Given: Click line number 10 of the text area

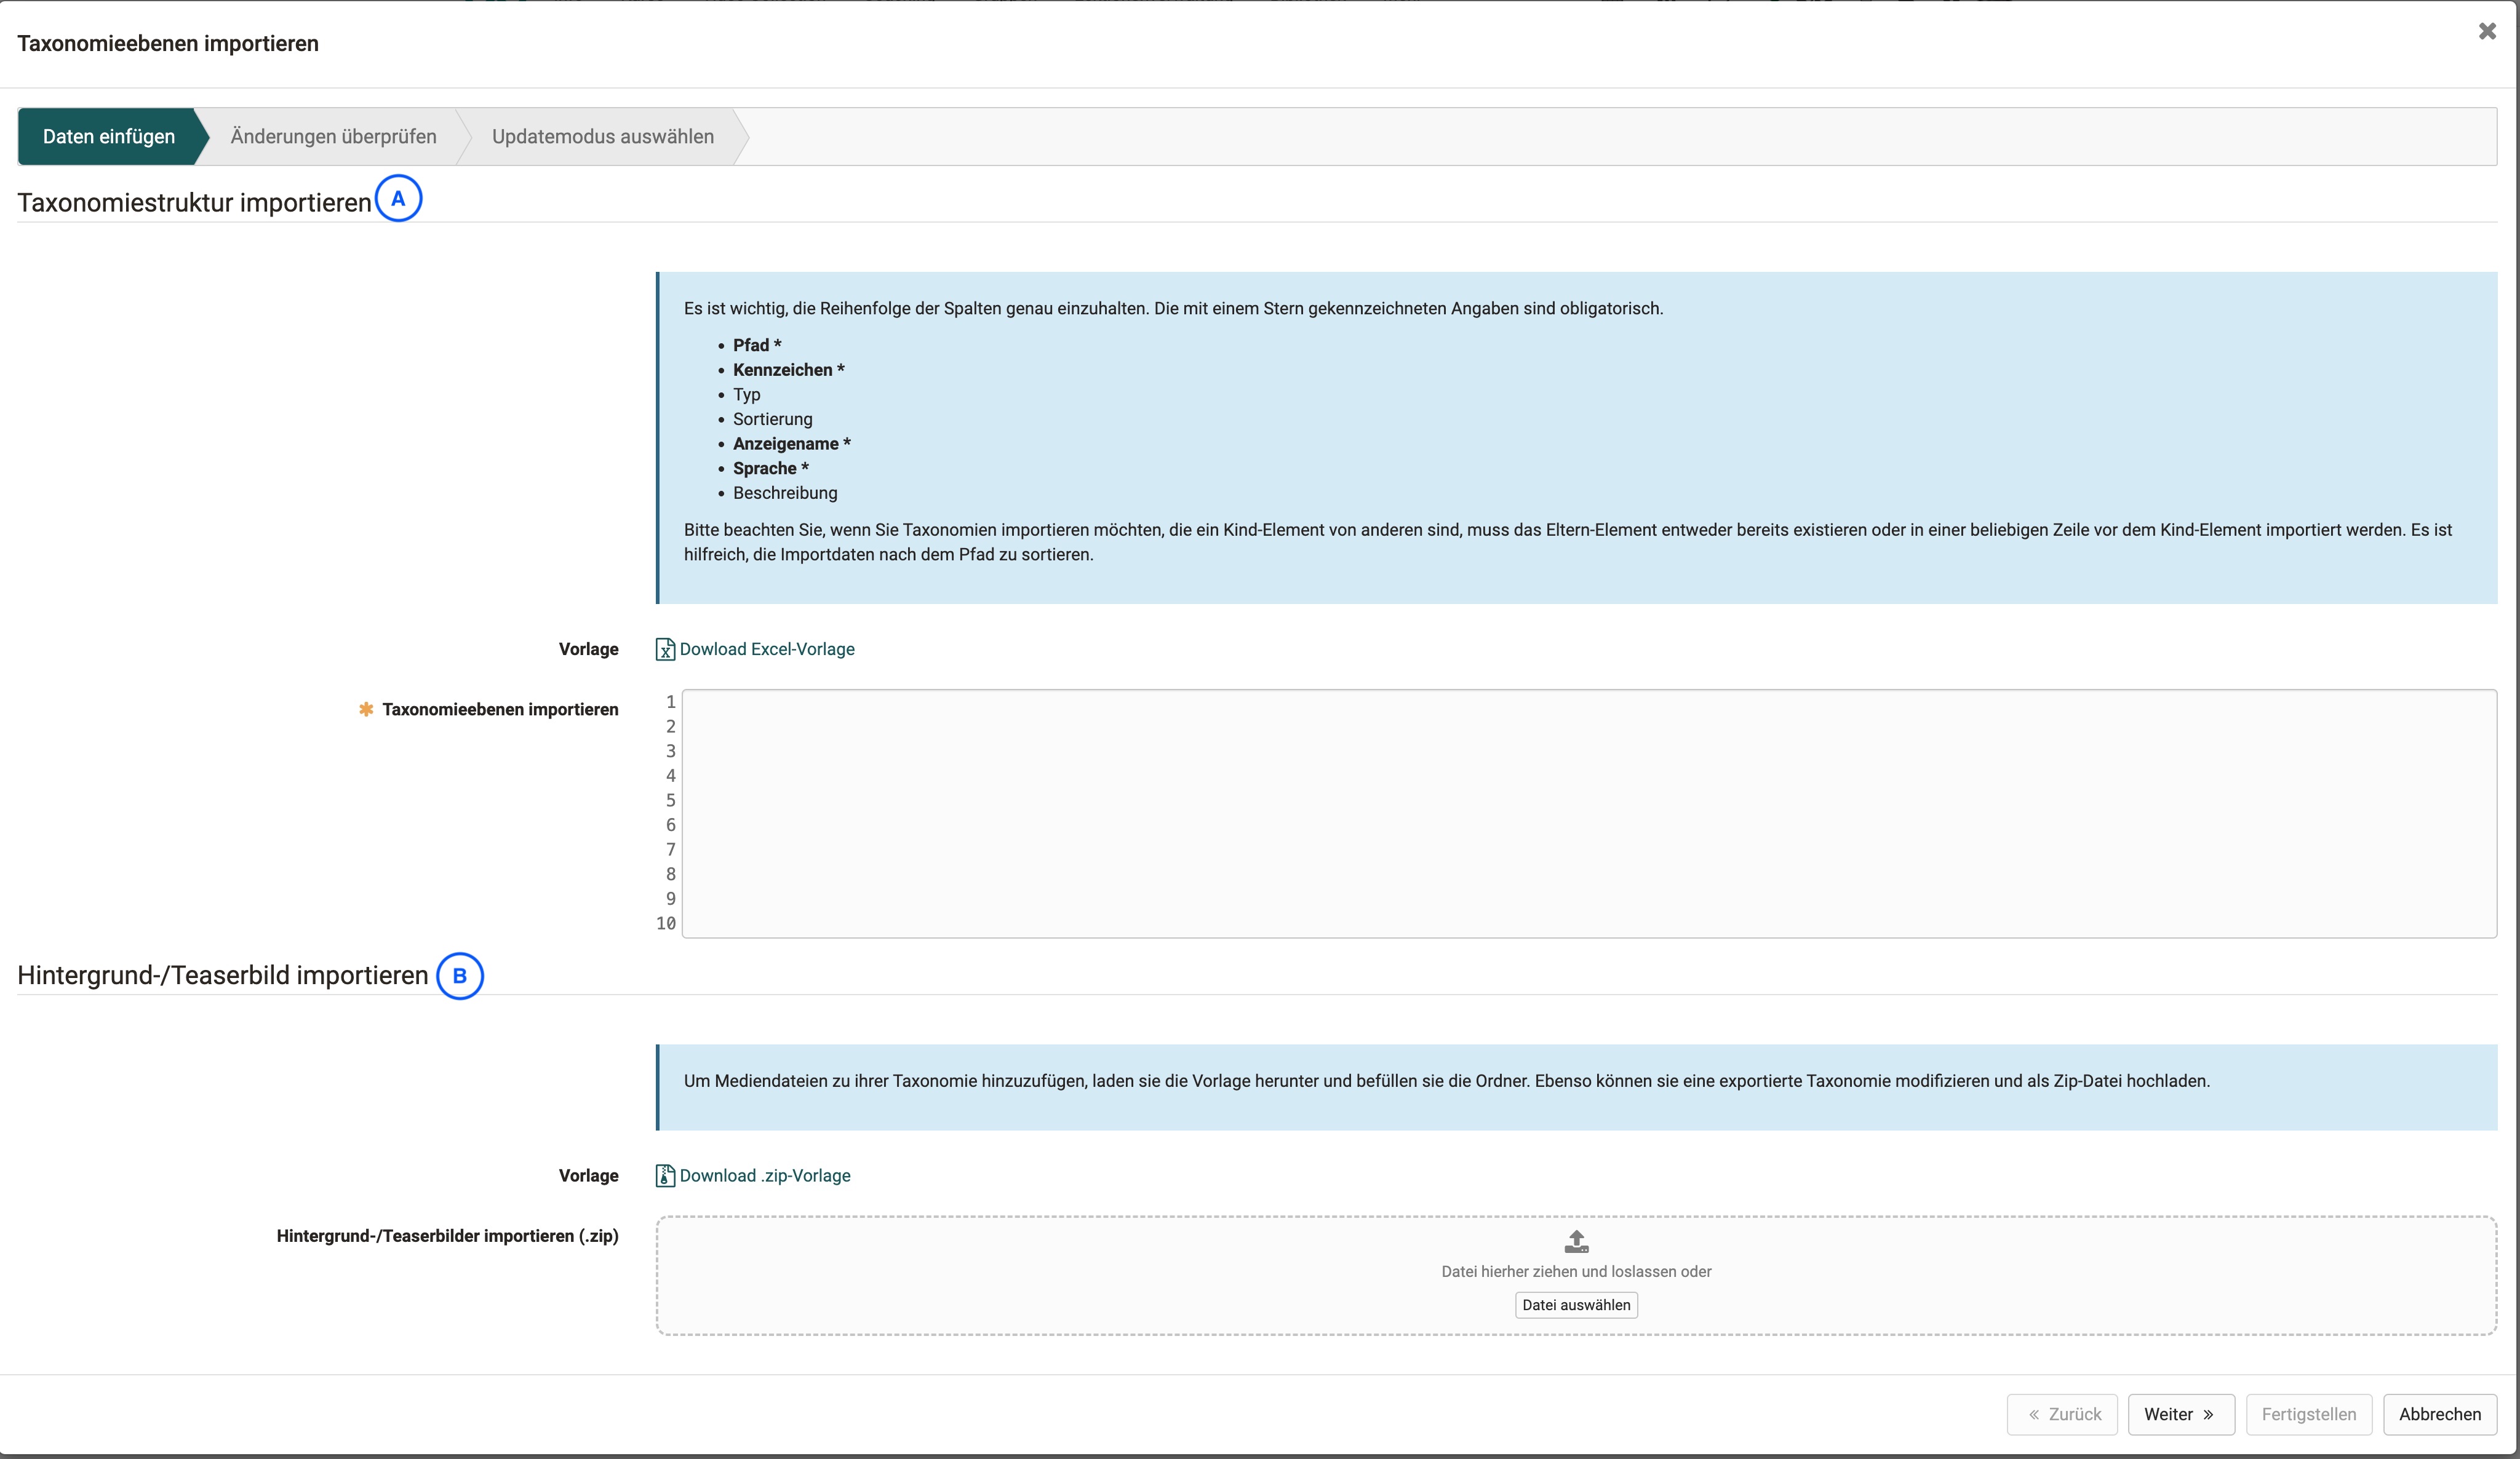Looking at the screenshot, I should tap(666, 924).
